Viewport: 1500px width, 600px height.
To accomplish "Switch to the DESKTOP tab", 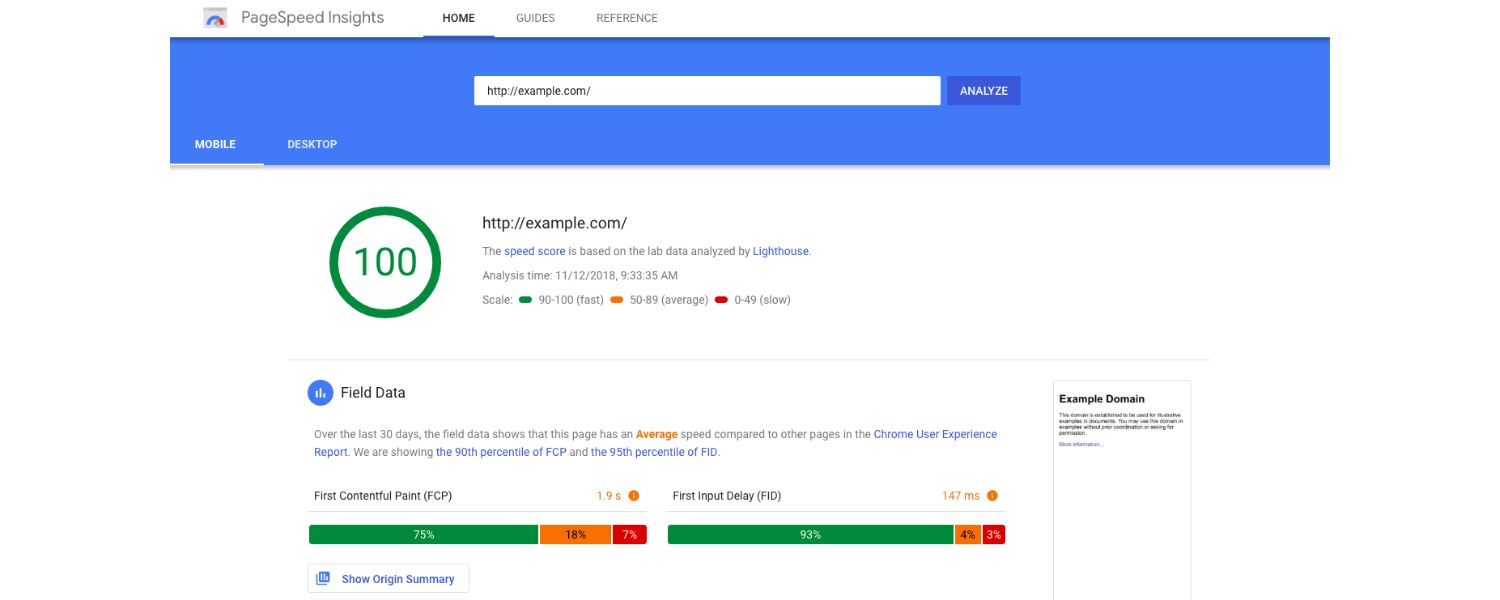I will pos(312,144).
